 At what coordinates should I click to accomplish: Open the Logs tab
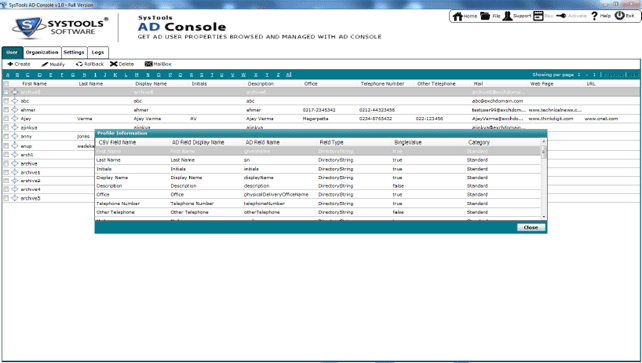(97, 52)
